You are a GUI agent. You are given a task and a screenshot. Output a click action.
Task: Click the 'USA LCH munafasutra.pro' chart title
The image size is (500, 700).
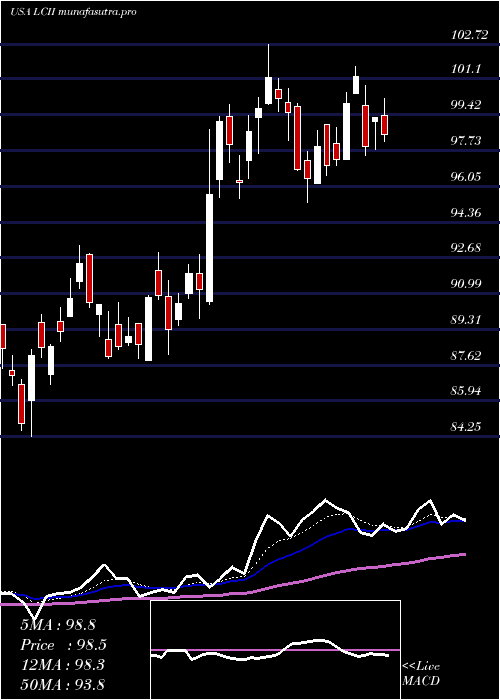[x=73, y=12]
